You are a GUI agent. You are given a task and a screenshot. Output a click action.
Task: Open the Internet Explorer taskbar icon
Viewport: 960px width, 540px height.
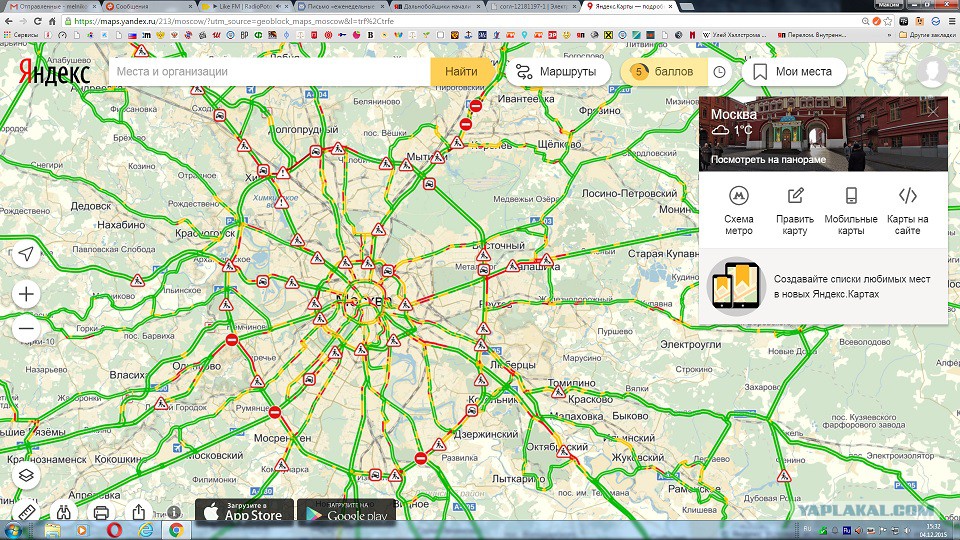coord(145,530)
